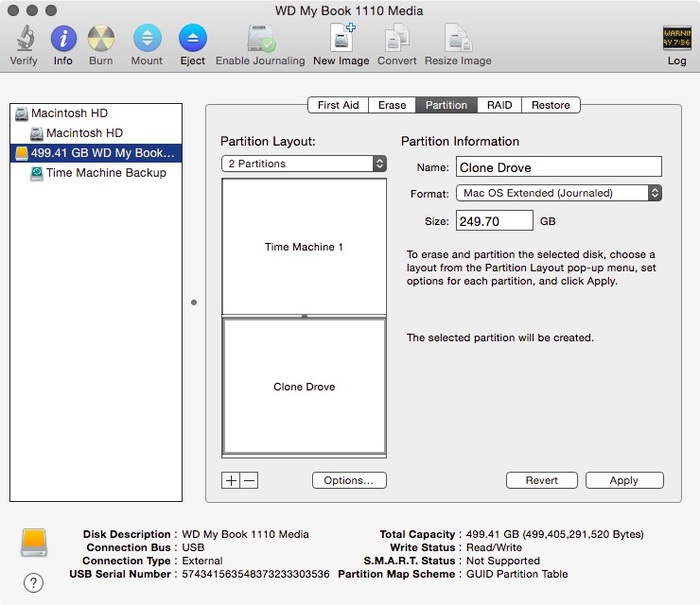The width and height of the screenshot is (700, 605).
Task: Select the Time Machine 1 partition block
Action: coord(304,247)
